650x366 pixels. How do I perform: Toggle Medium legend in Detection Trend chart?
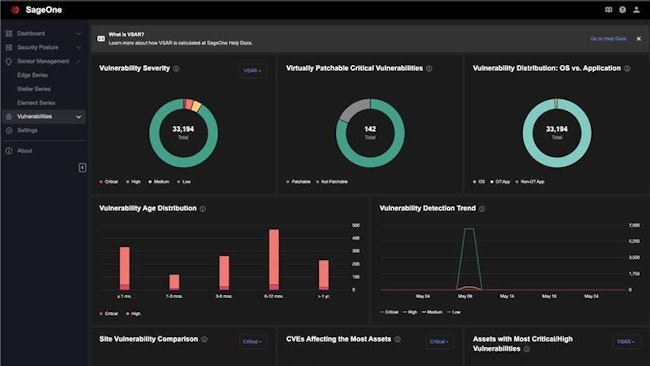coord(432,312)
